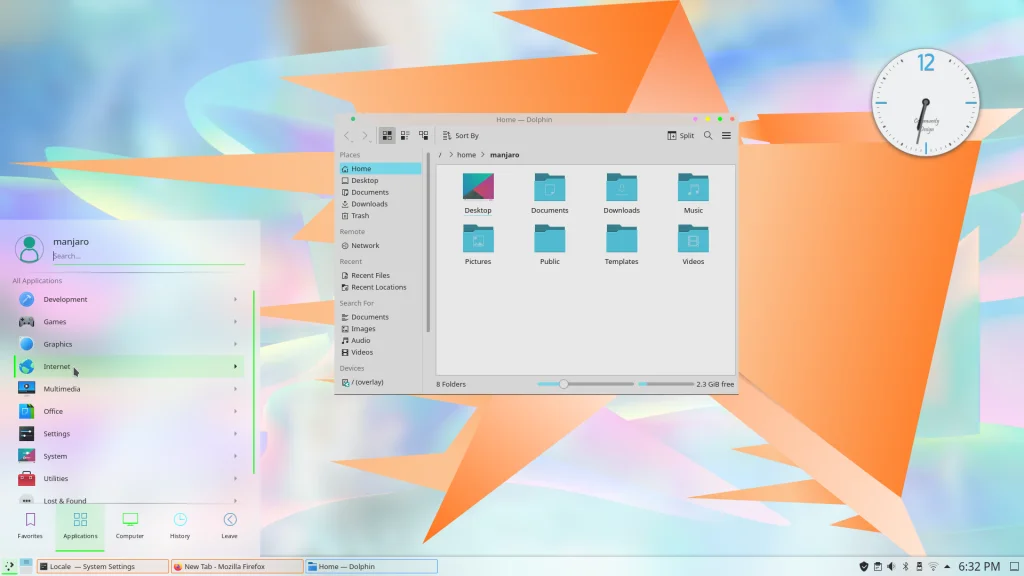Click the Places panel scrollbar
This screenshot has height=576, width=1024.
point(428,242)
